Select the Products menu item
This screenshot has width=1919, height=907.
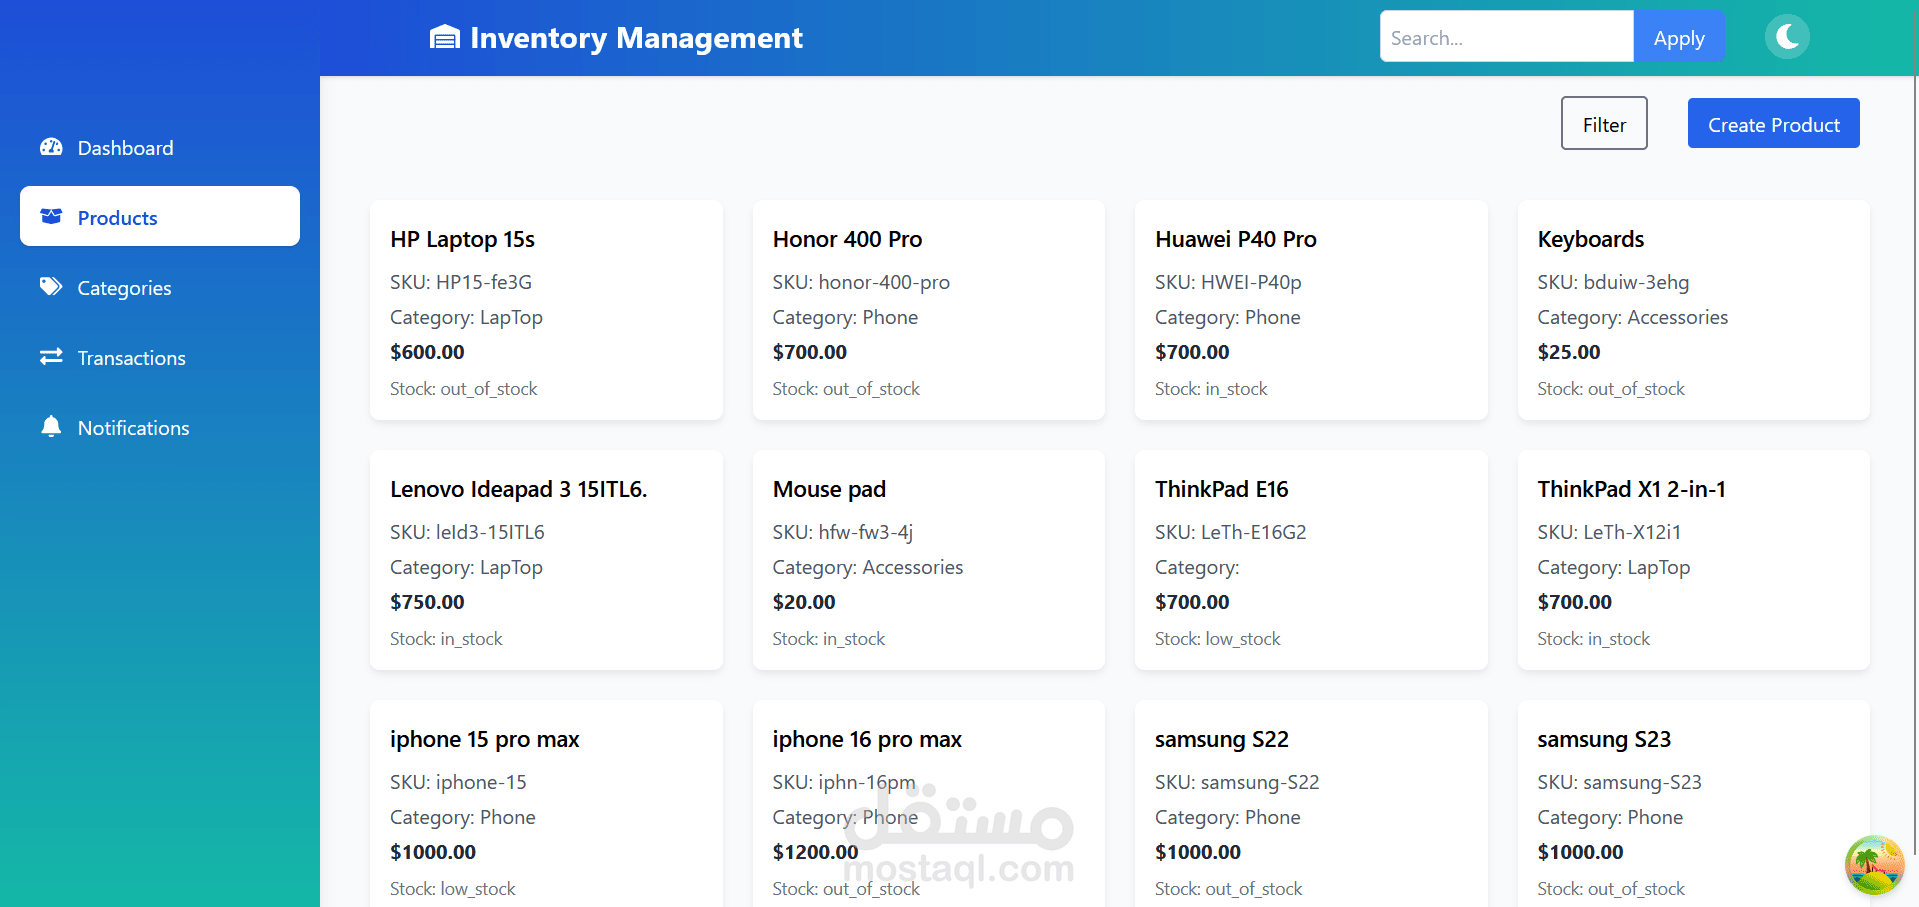pyautogui.click(x=160, y=216)
